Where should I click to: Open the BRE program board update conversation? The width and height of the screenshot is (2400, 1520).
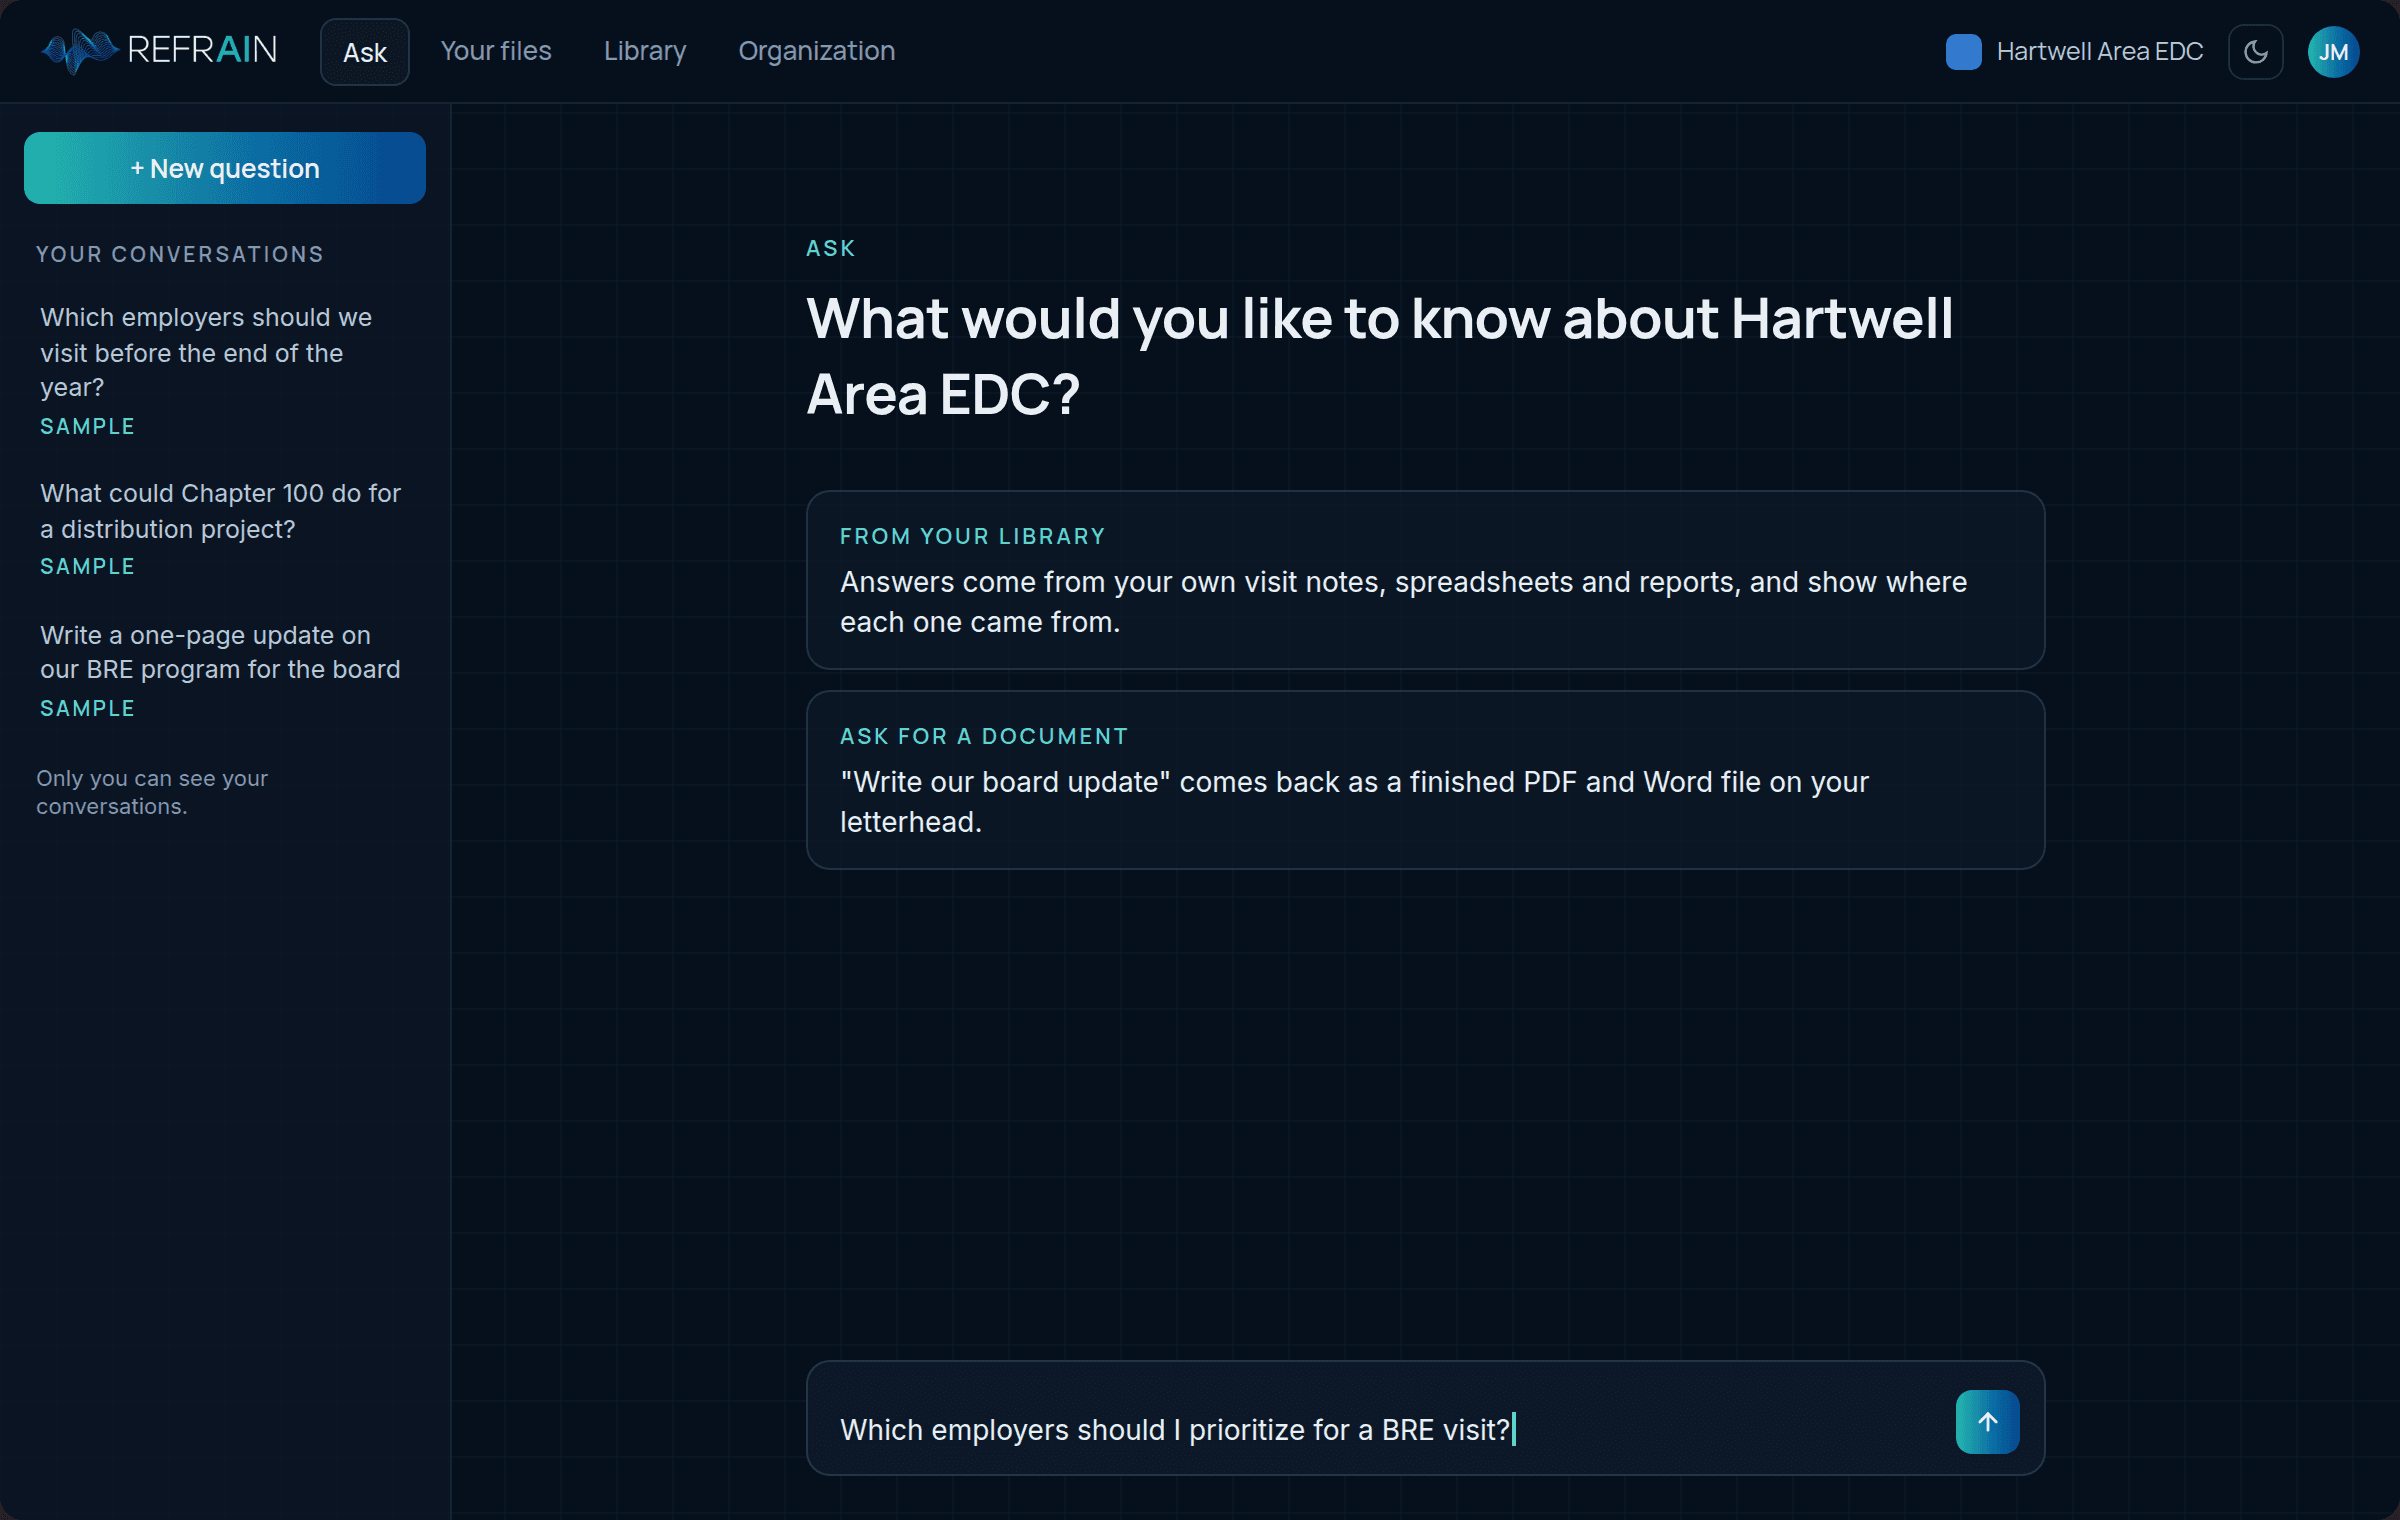point(225,670)
